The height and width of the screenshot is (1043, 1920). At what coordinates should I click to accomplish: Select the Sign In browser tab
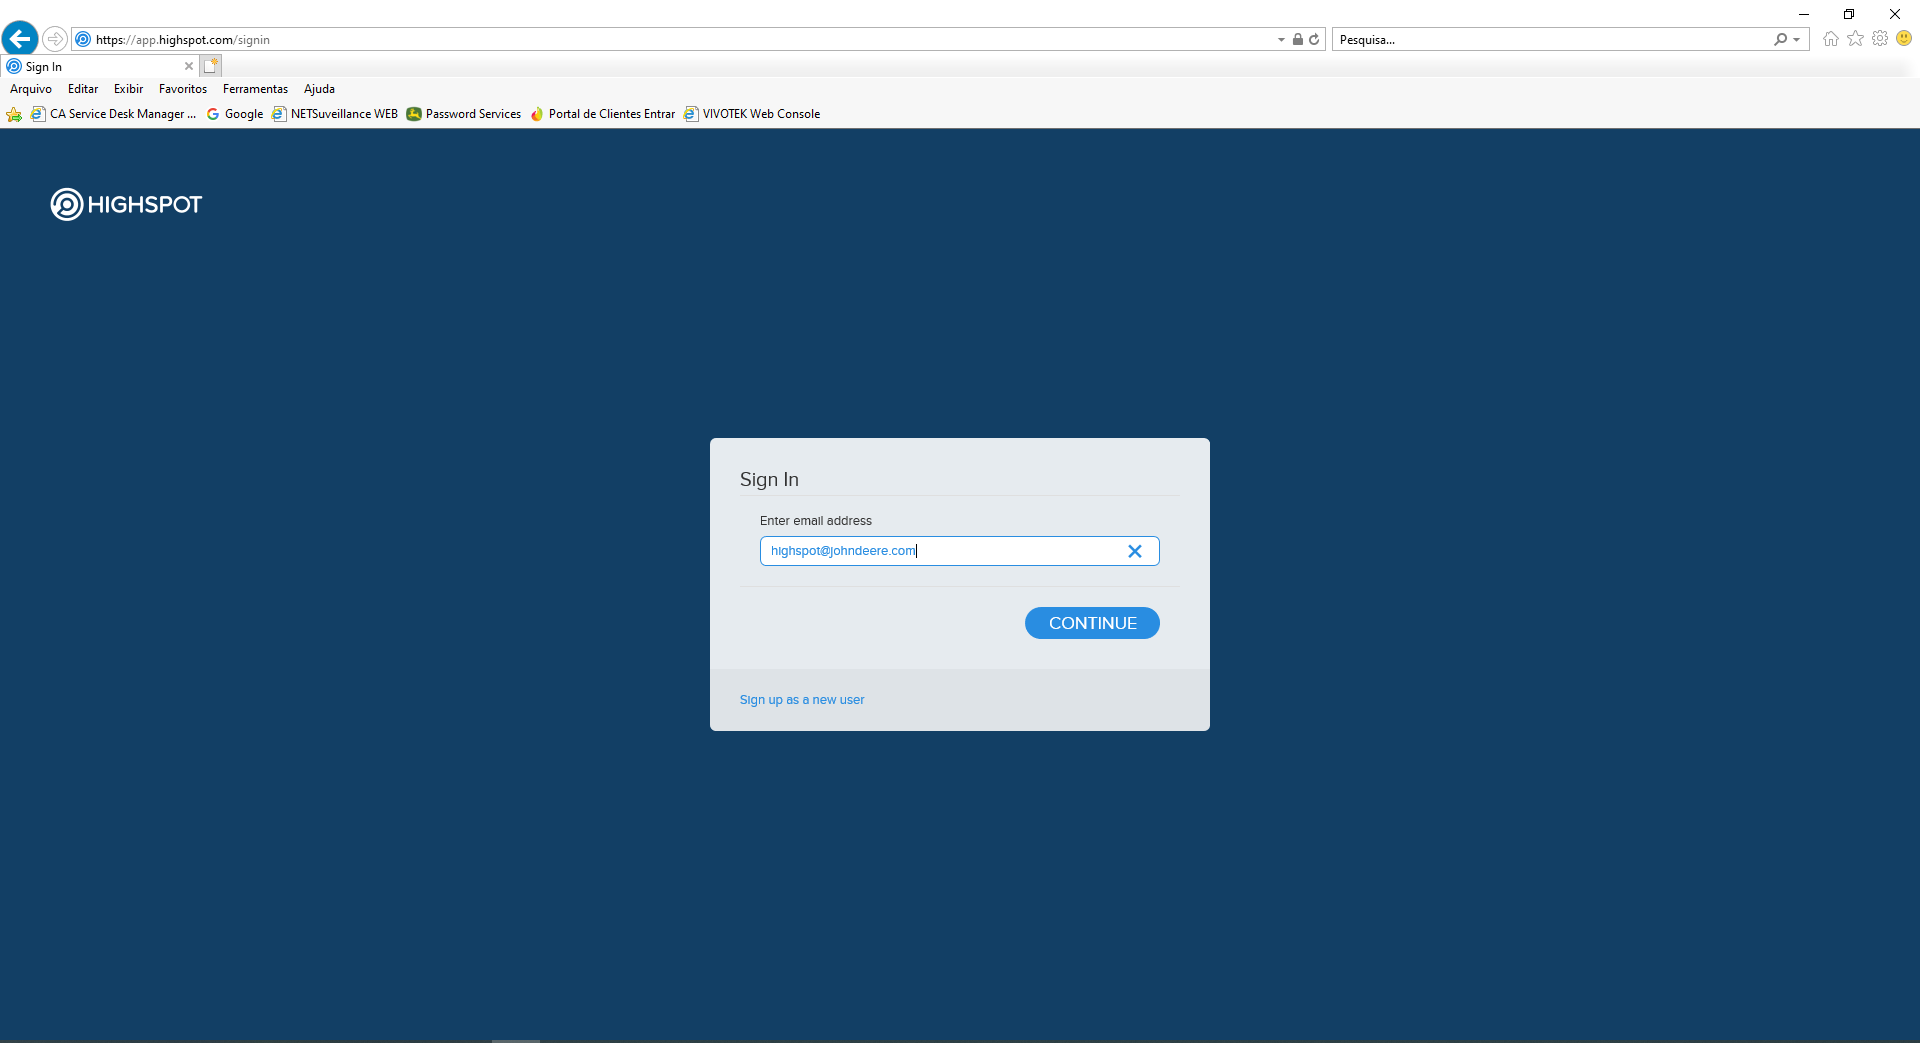pyautogui.click(x=98, y=67)
